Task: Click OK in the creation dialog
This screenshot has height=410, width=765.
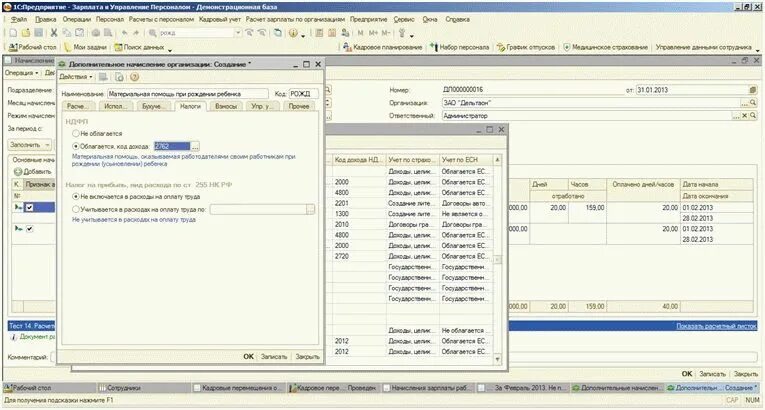Action: tap(248, 357)
